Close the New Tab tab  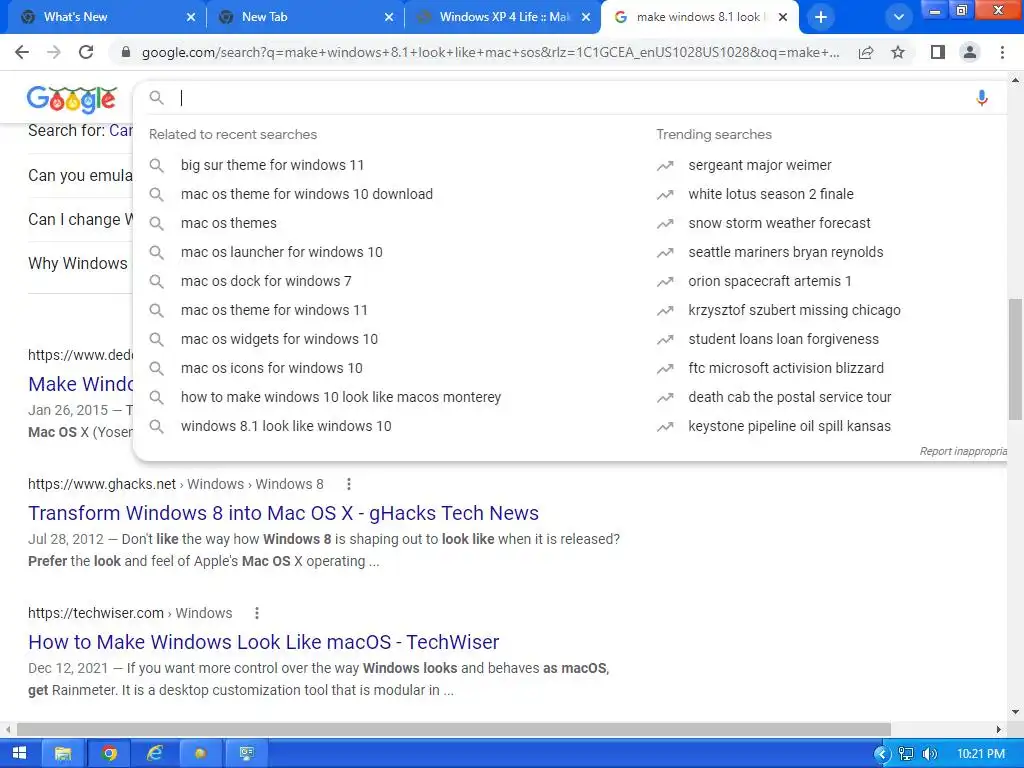(x=389, y=18)
